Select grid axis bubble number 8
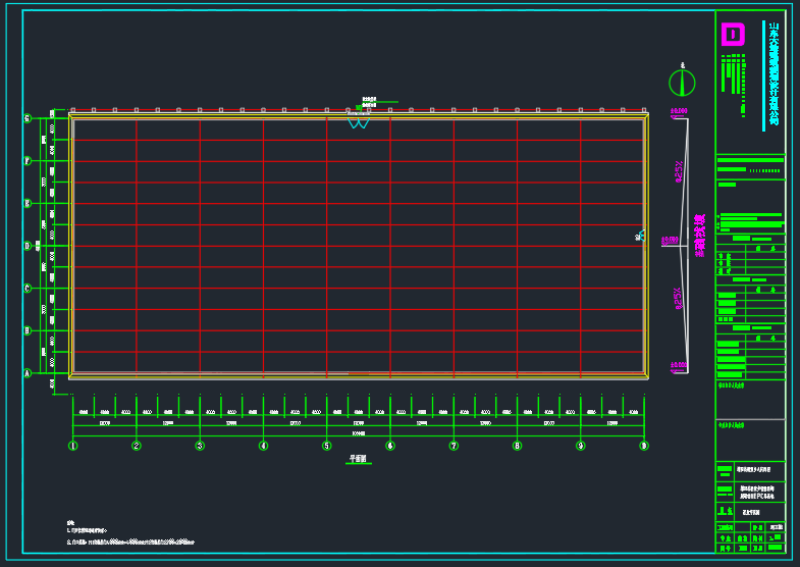800x567 pixels. [517, 446]
